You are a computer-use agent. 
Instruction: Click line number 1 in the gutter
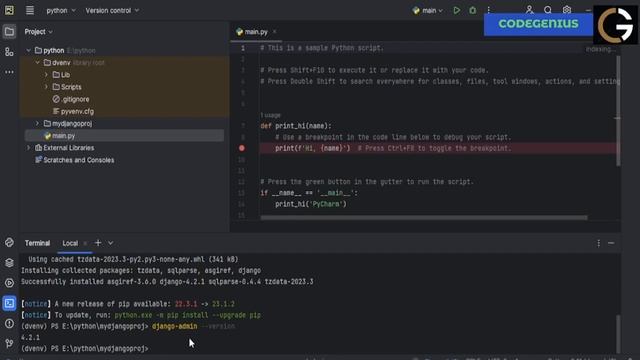click(x=243, y=48)
